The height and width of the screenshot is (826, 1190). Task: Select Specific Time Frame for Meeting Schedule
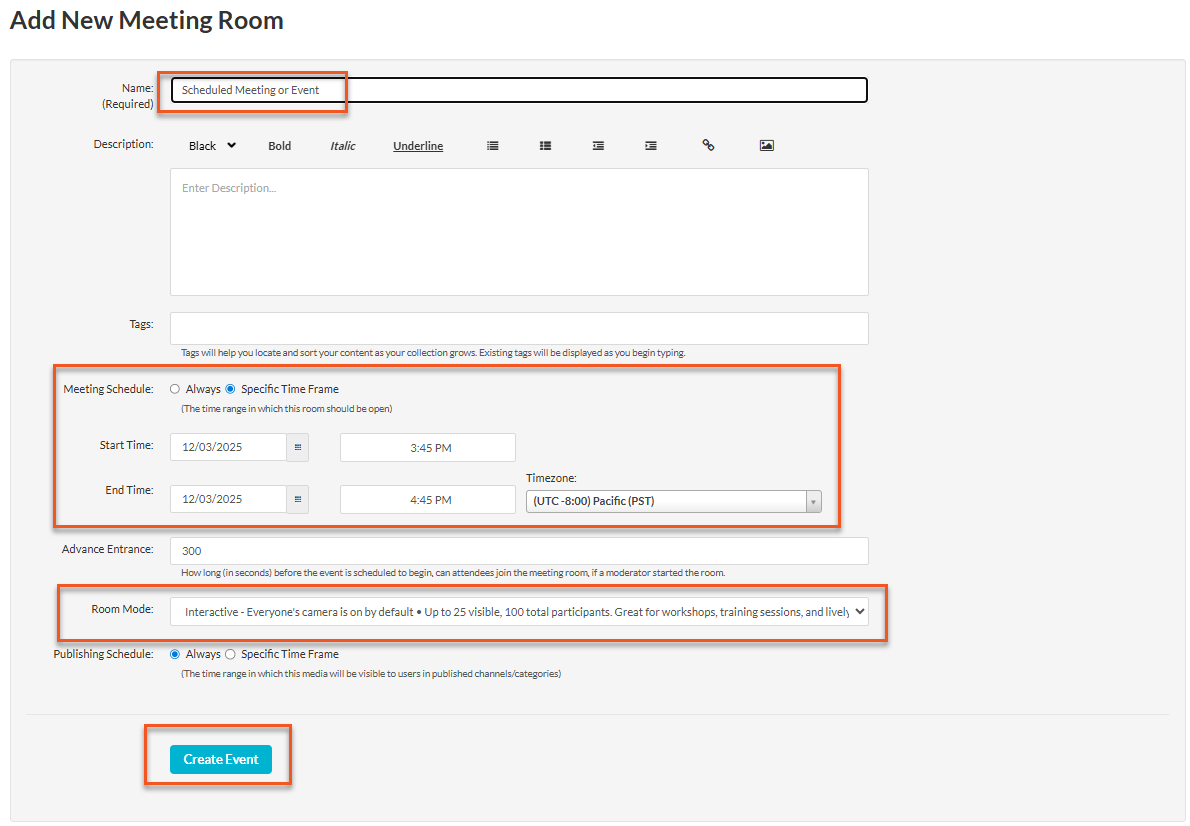(230, 389)
